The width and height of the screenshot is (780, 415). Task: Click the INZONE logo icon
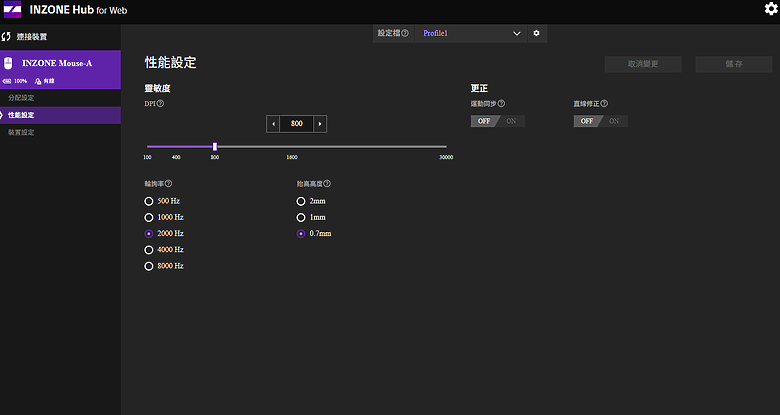[12, 9]
